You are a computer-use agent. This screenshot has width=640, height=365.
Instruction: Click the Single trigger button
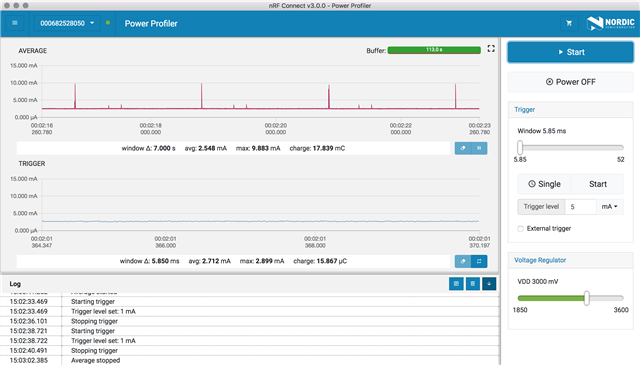[544, 184]
